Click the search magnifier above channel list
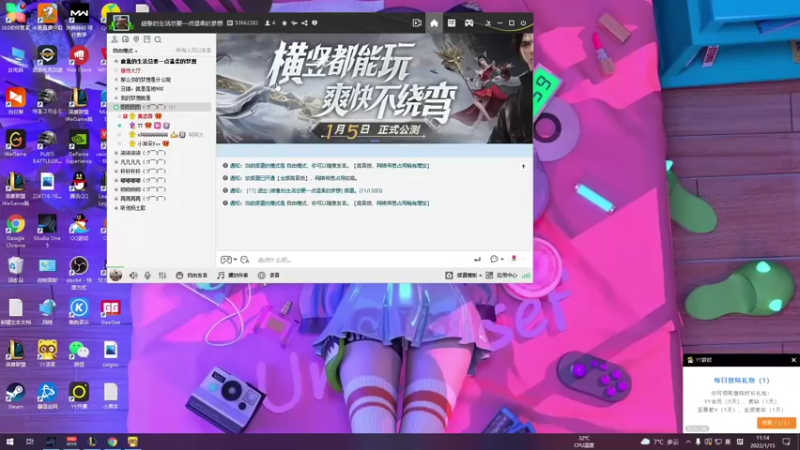The image size is (800, 450). pyautogui.click(x=158, y=39)
